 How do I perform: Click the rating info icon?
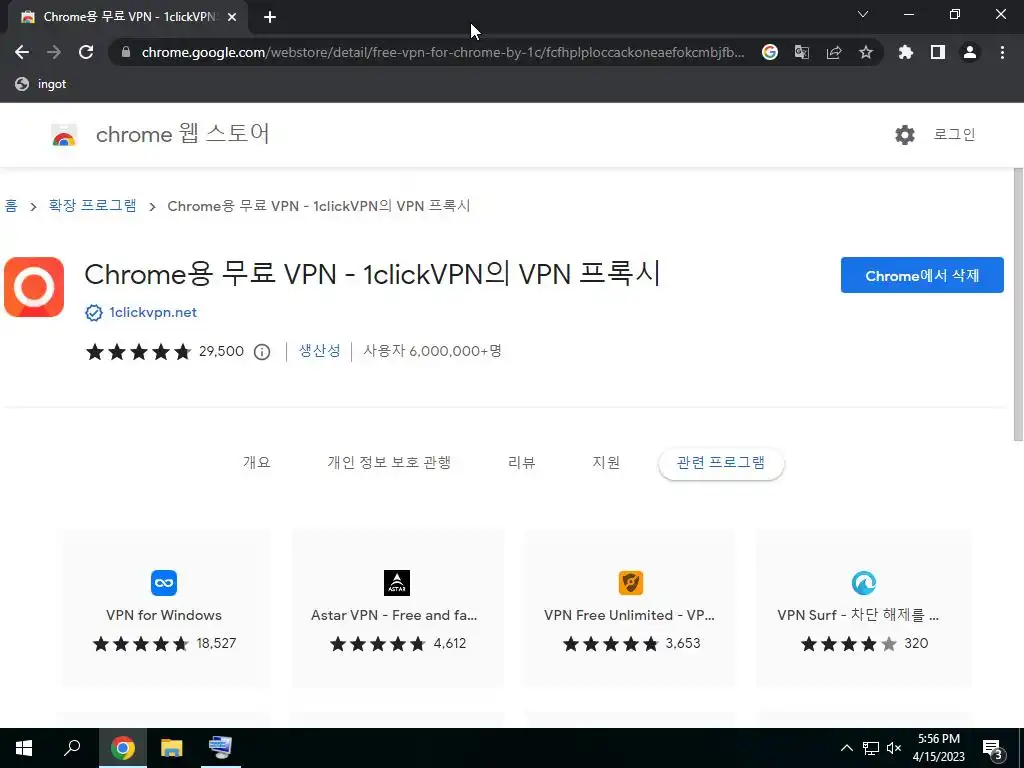tap(262, 352)
